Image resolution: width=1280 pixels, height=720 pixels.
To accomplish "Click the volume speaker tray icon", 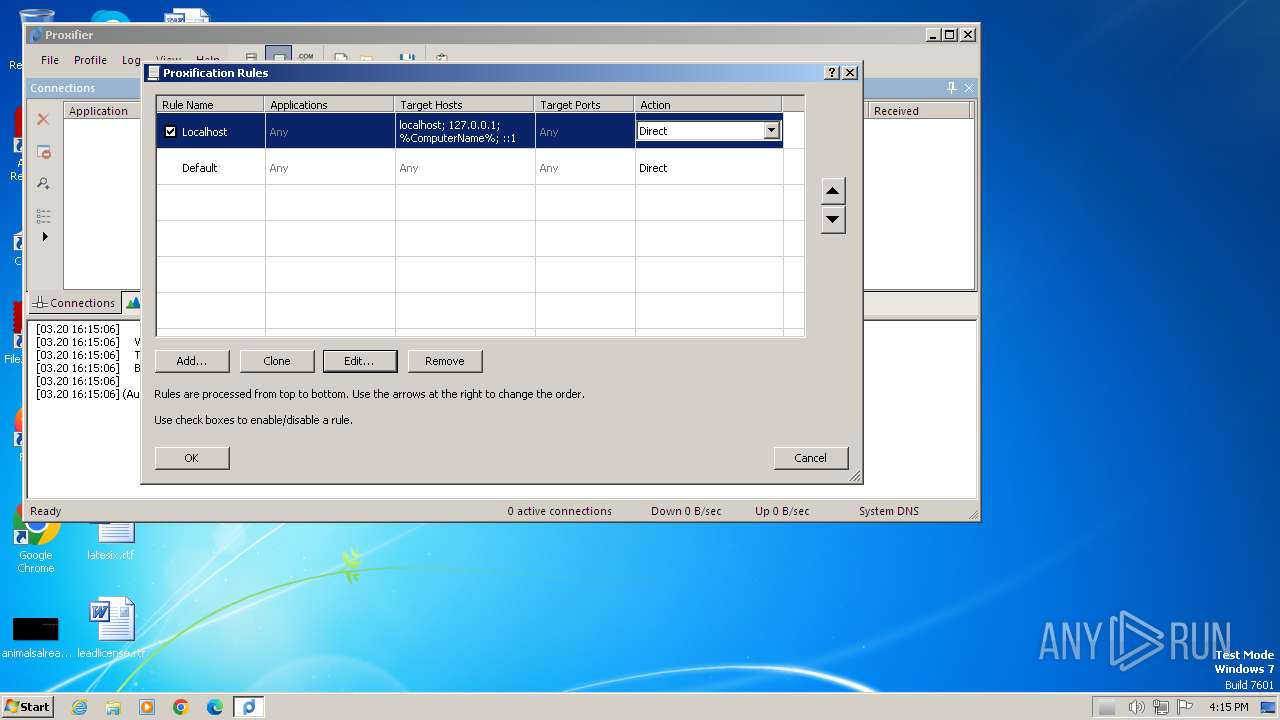I will [1137, 707].
